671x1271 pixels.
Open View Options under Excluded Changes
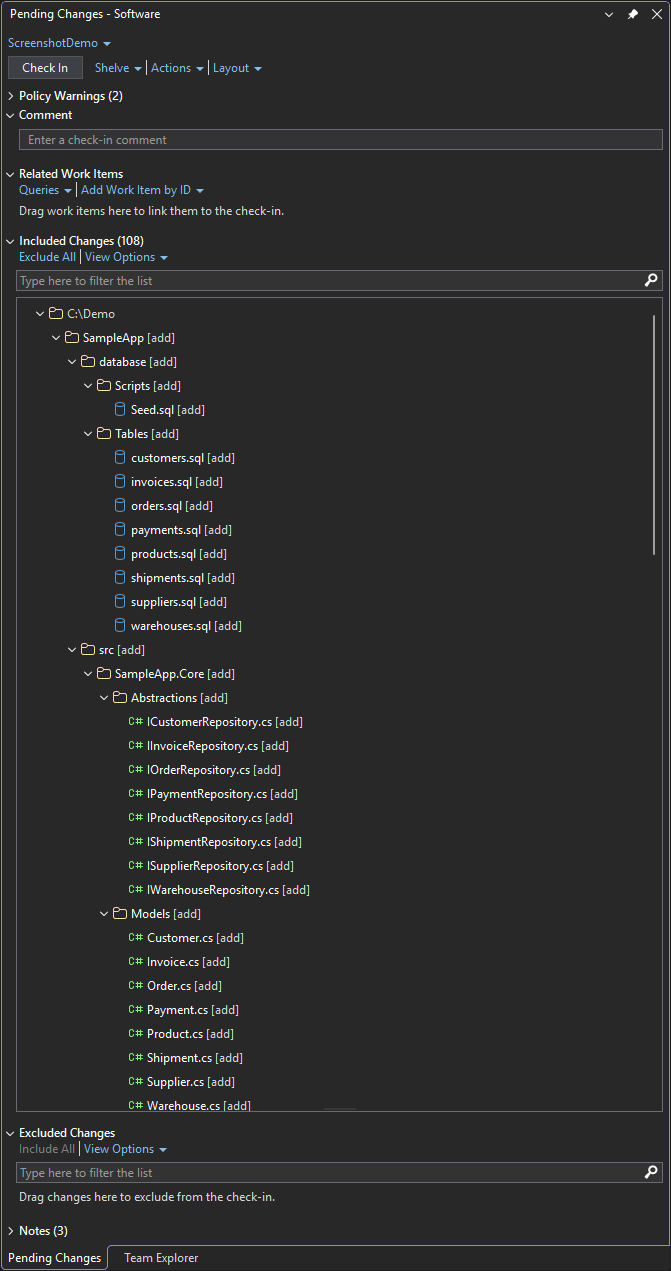[125, 1149]
